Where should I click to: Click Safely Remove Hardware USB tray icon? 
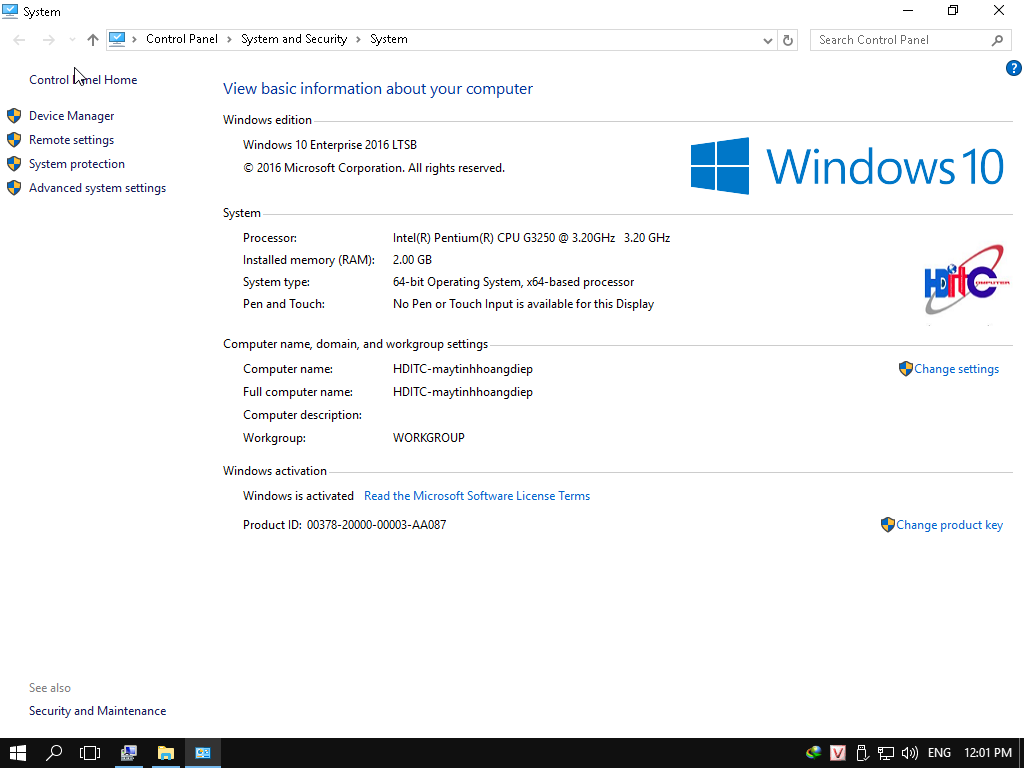coord(861,753)
